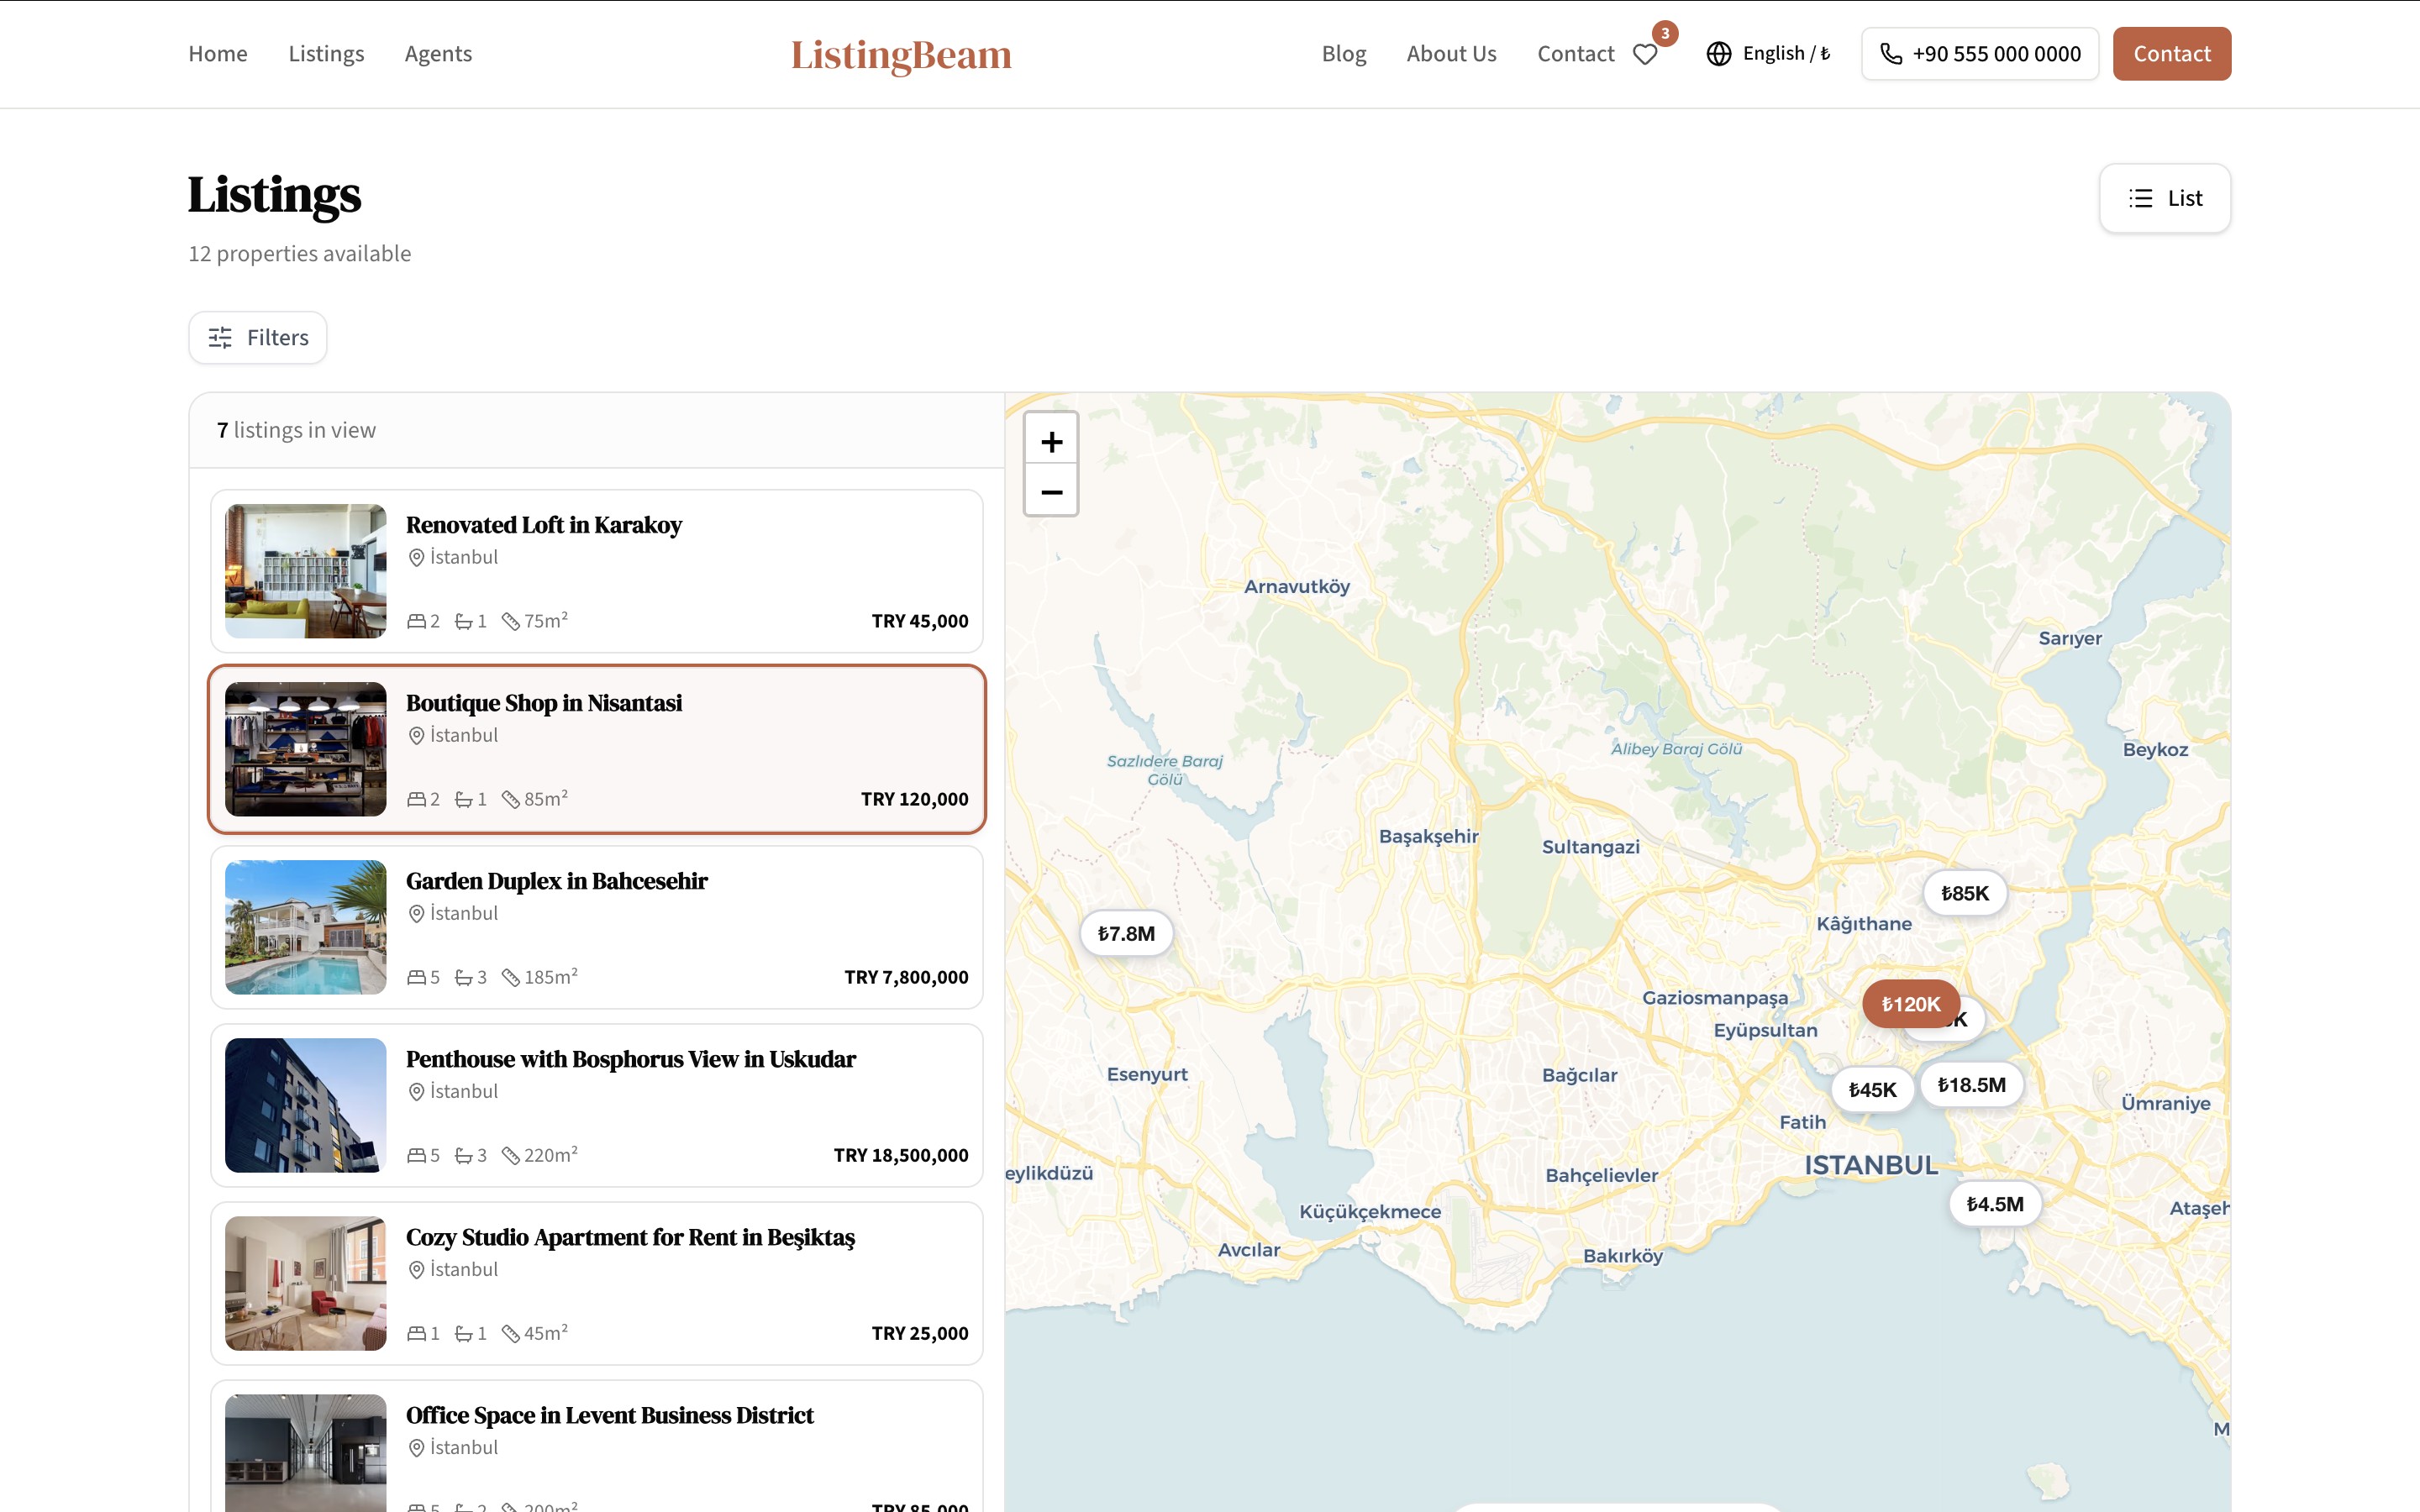
Task: Select the ₺18.5M map marker
Action: point(1971,1085)
